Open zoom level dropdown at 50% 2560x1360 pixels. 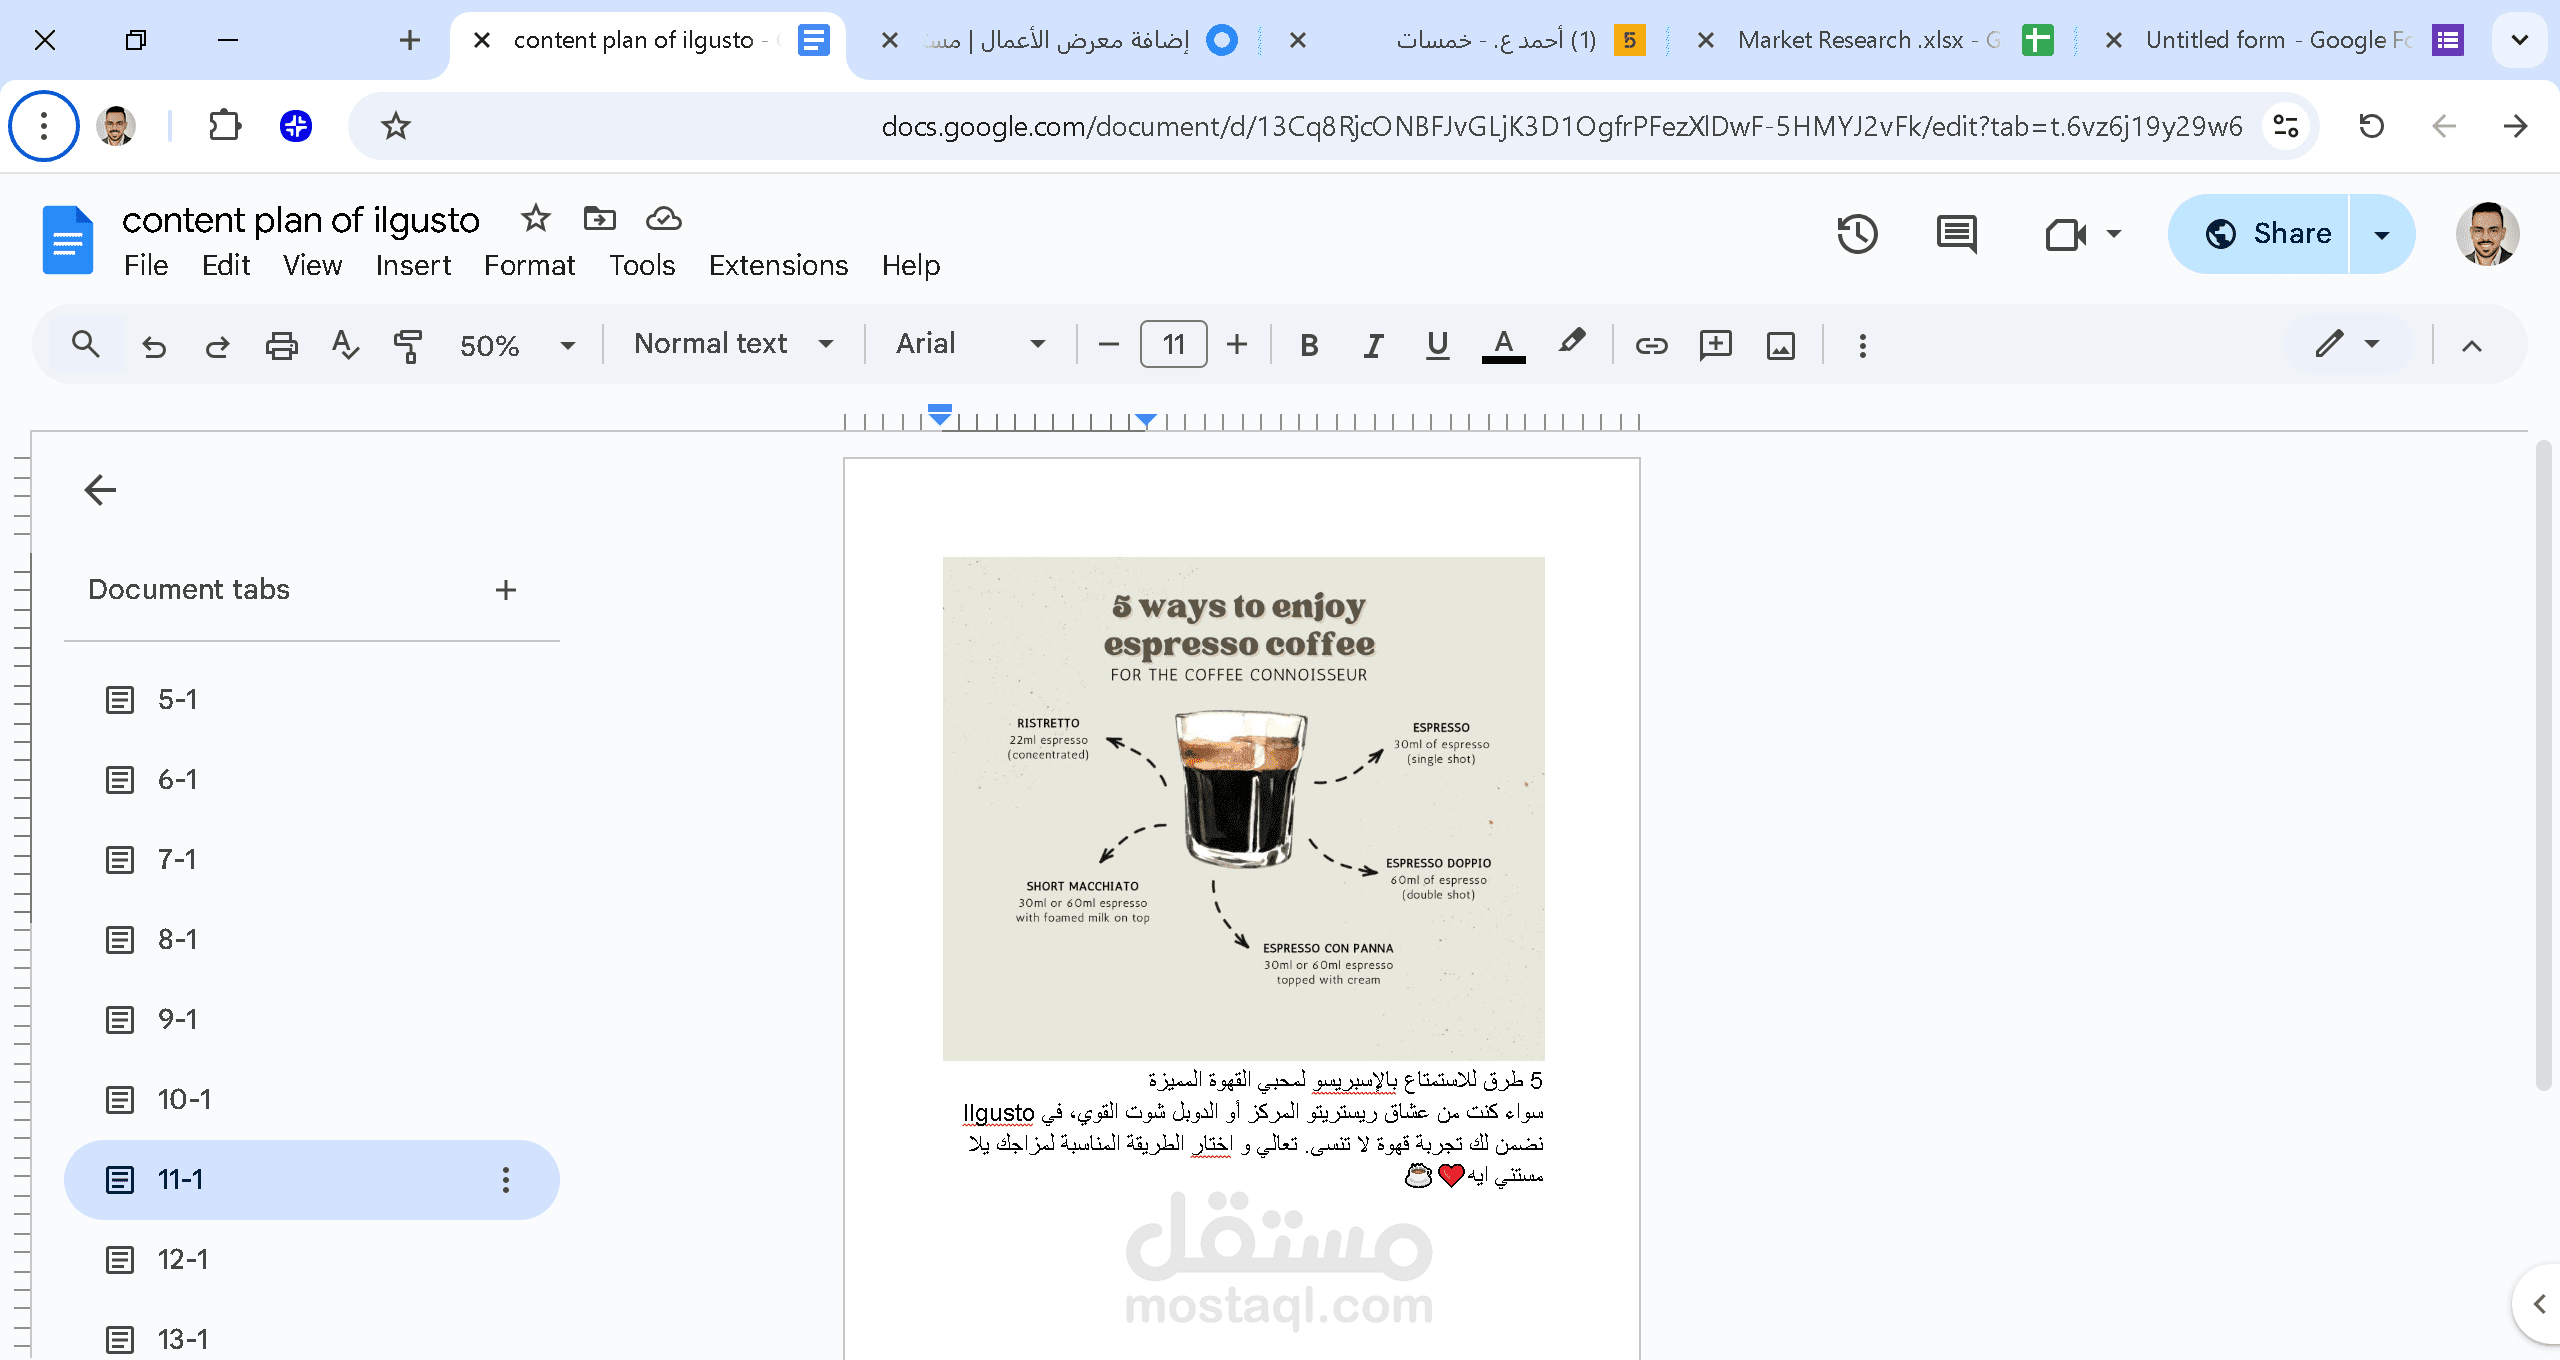517,345
